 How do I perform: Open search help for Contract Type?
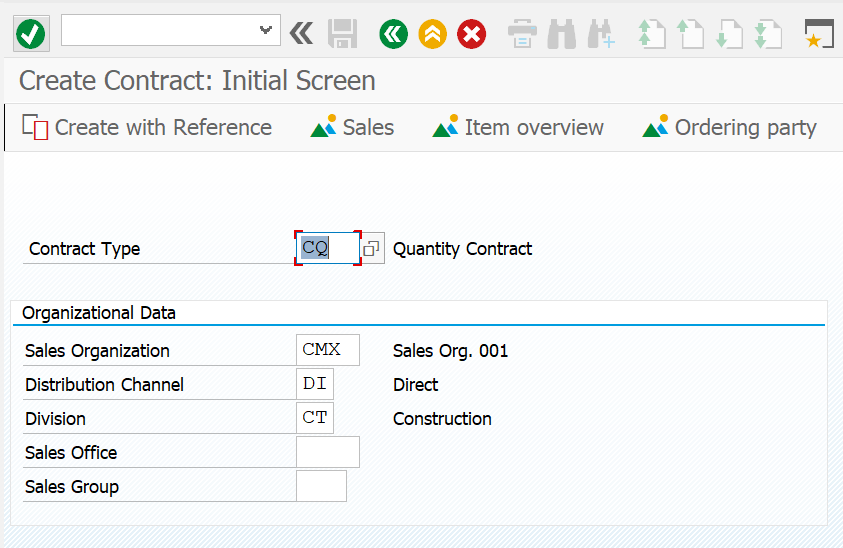pos(371,249)
